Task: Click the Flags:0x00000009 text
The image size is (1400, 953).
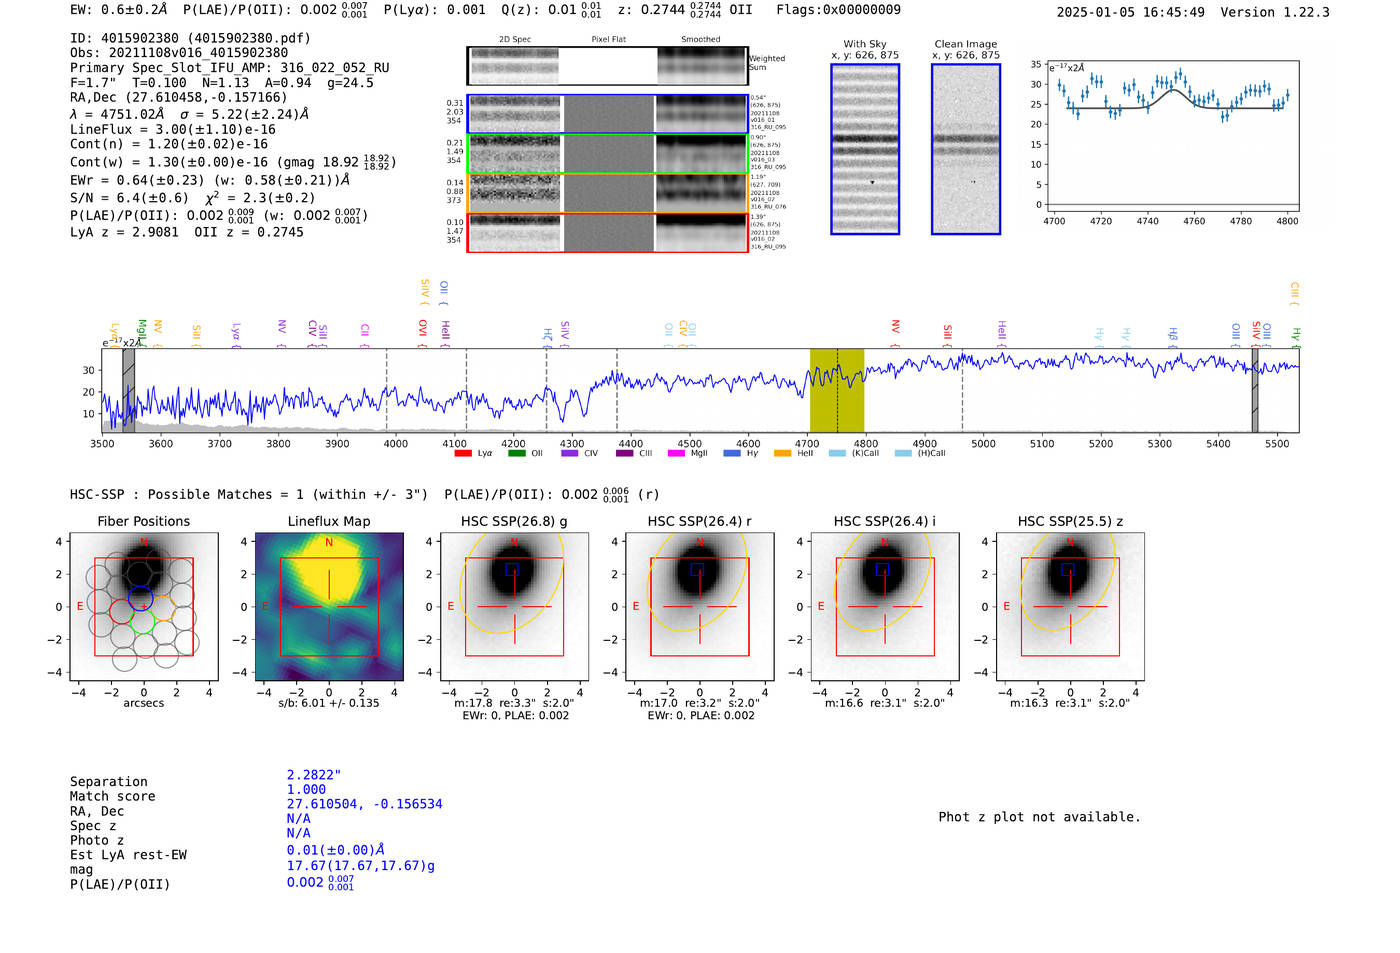Action: 838,10
